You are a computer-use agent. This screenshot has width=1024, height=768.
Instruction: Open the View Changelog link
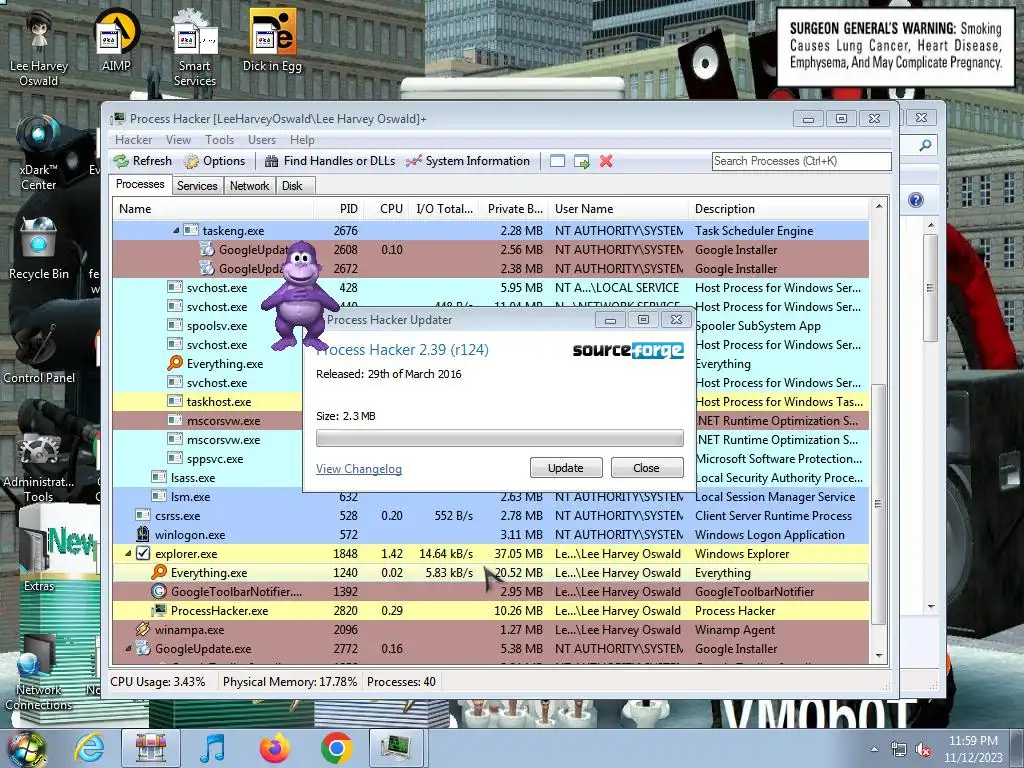359,469
